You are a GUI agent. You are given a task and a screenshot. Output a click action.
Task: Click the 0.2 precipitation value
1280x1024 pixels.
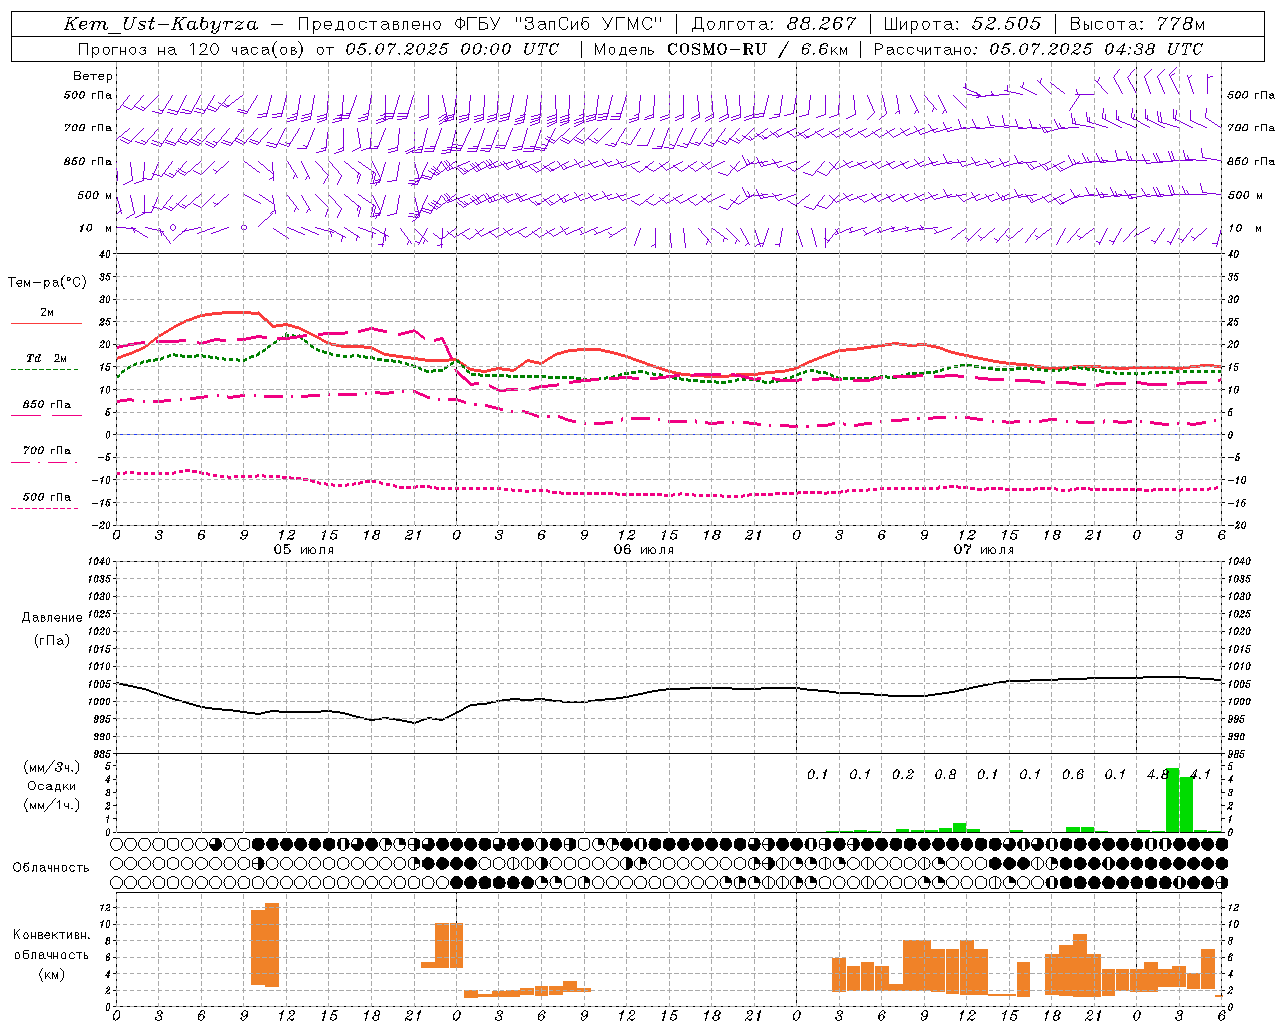(x=903, y=775)
